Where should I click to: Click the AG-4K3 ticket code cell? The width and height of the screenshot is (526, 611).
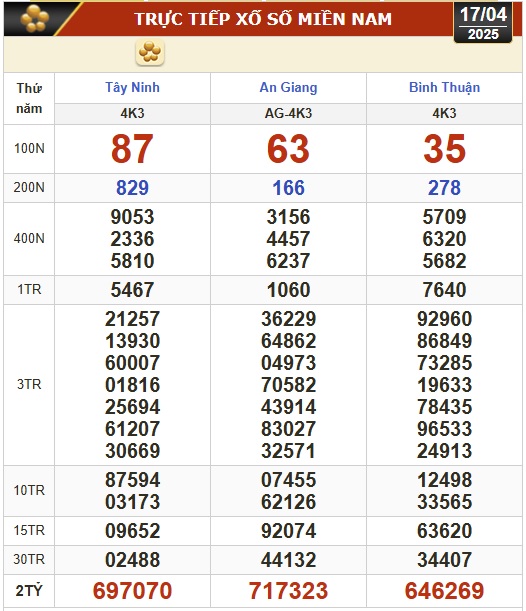click(288, 113)
